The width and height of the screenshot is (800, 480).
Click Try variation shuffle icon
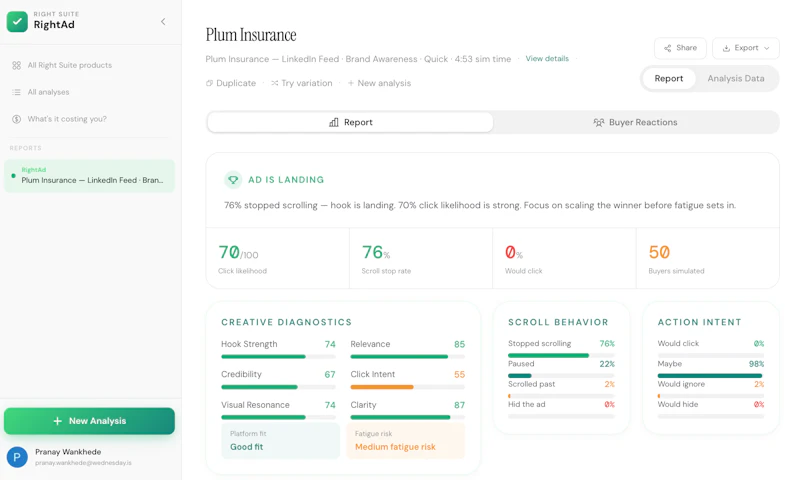(302, 83)
